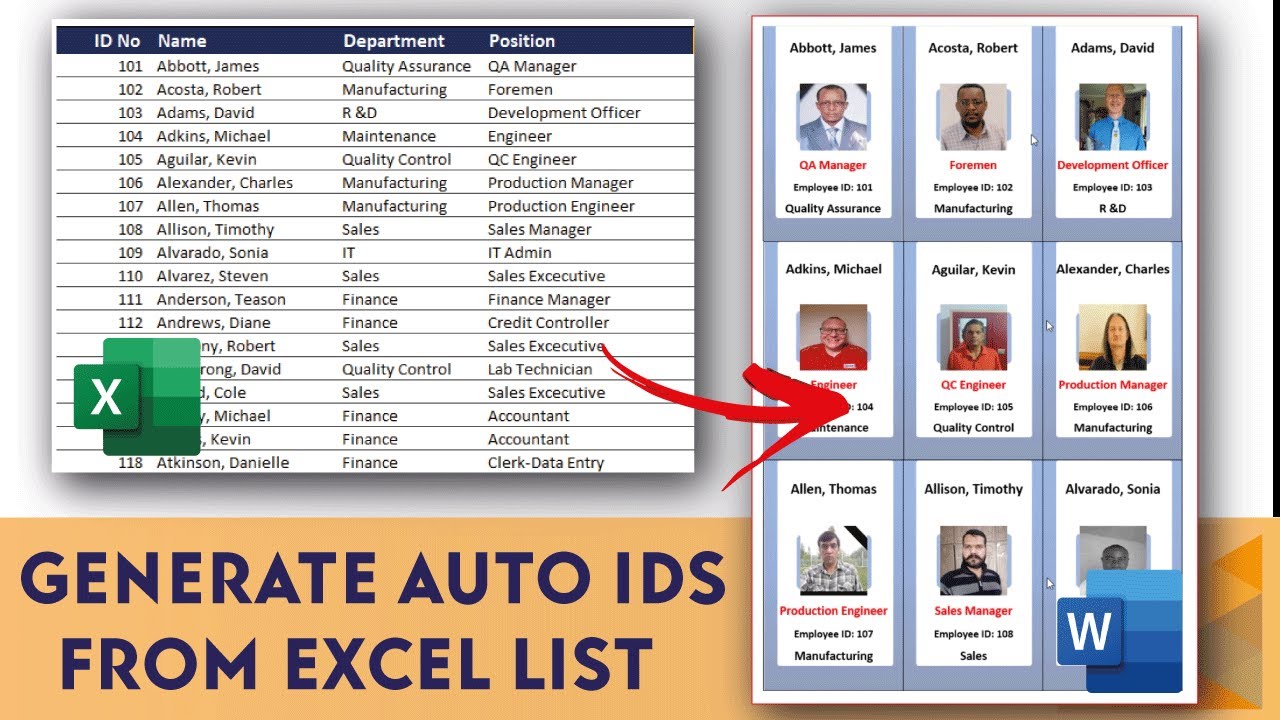Image resolution: width=1280 pixels, height=720 pixels.
Task: Select Employee ID: 107 text on card
Action: point(833,635)
